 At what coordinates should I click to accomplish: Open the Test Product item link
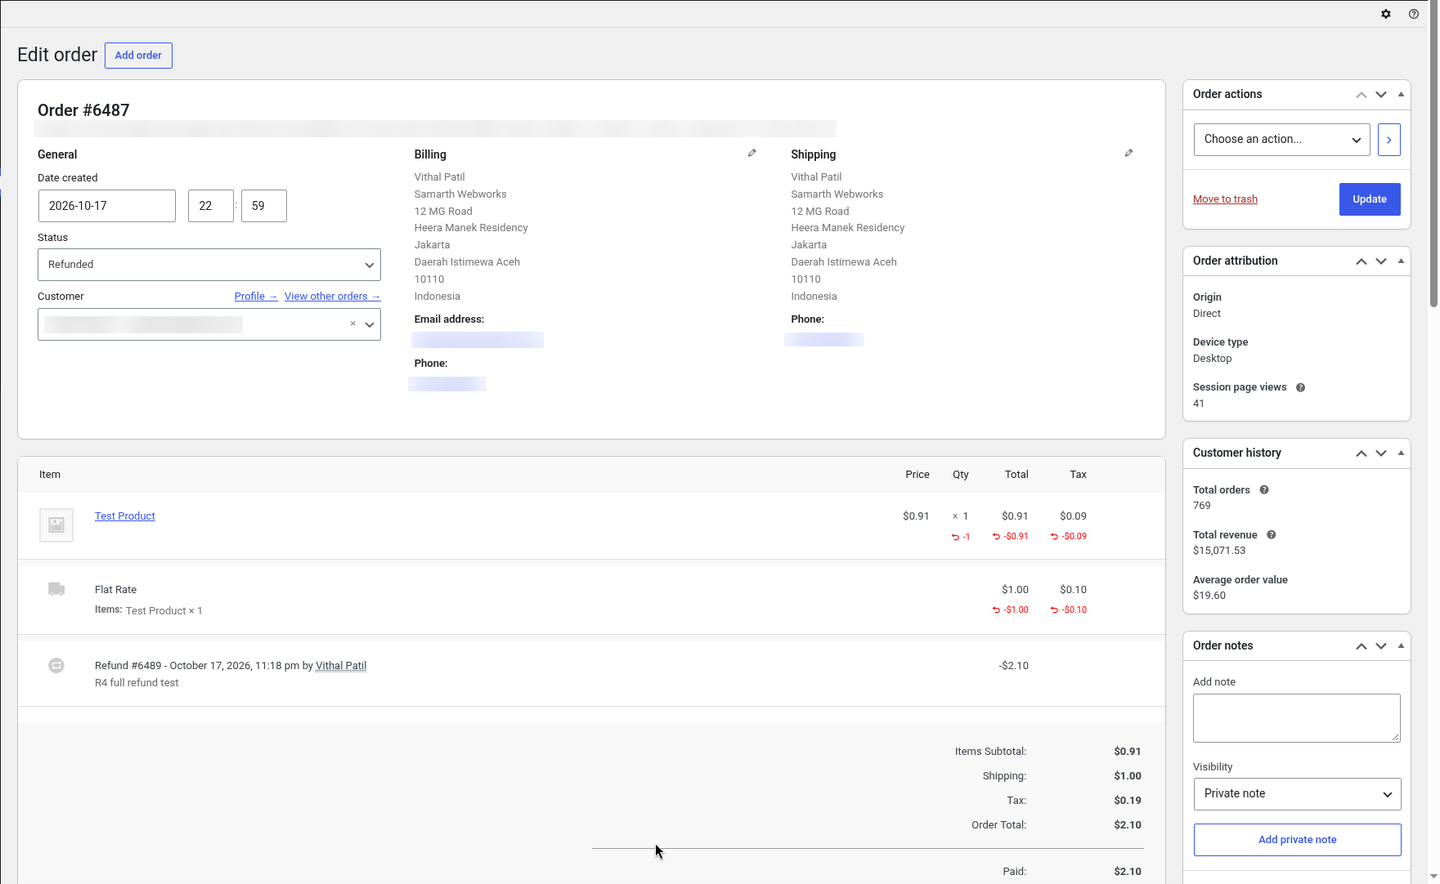(125, 516)
